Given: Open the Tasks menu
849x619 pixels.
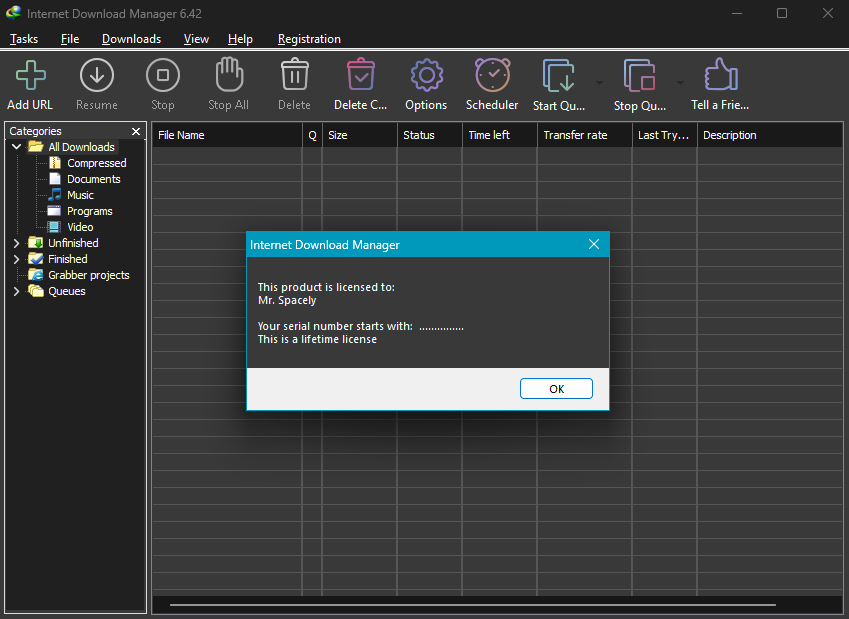Looking at the screenshot, I should click(x=24, y=39).
